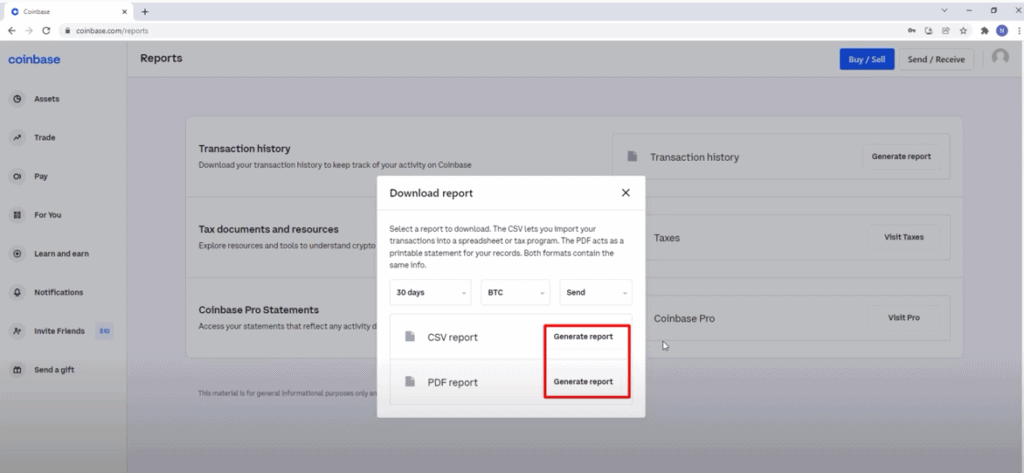Image resolution: width=1024 pixels, height=473 pixels.
Task: Click the user profile avatar
Action: 999,58
